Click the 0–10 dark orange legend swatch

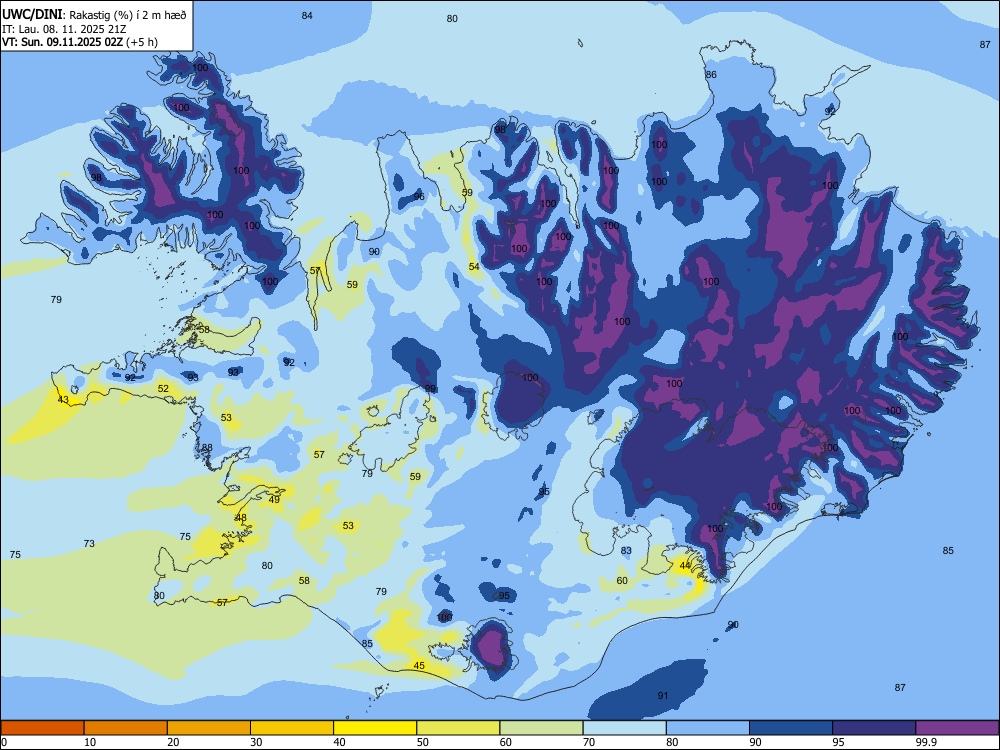[42, 728]
